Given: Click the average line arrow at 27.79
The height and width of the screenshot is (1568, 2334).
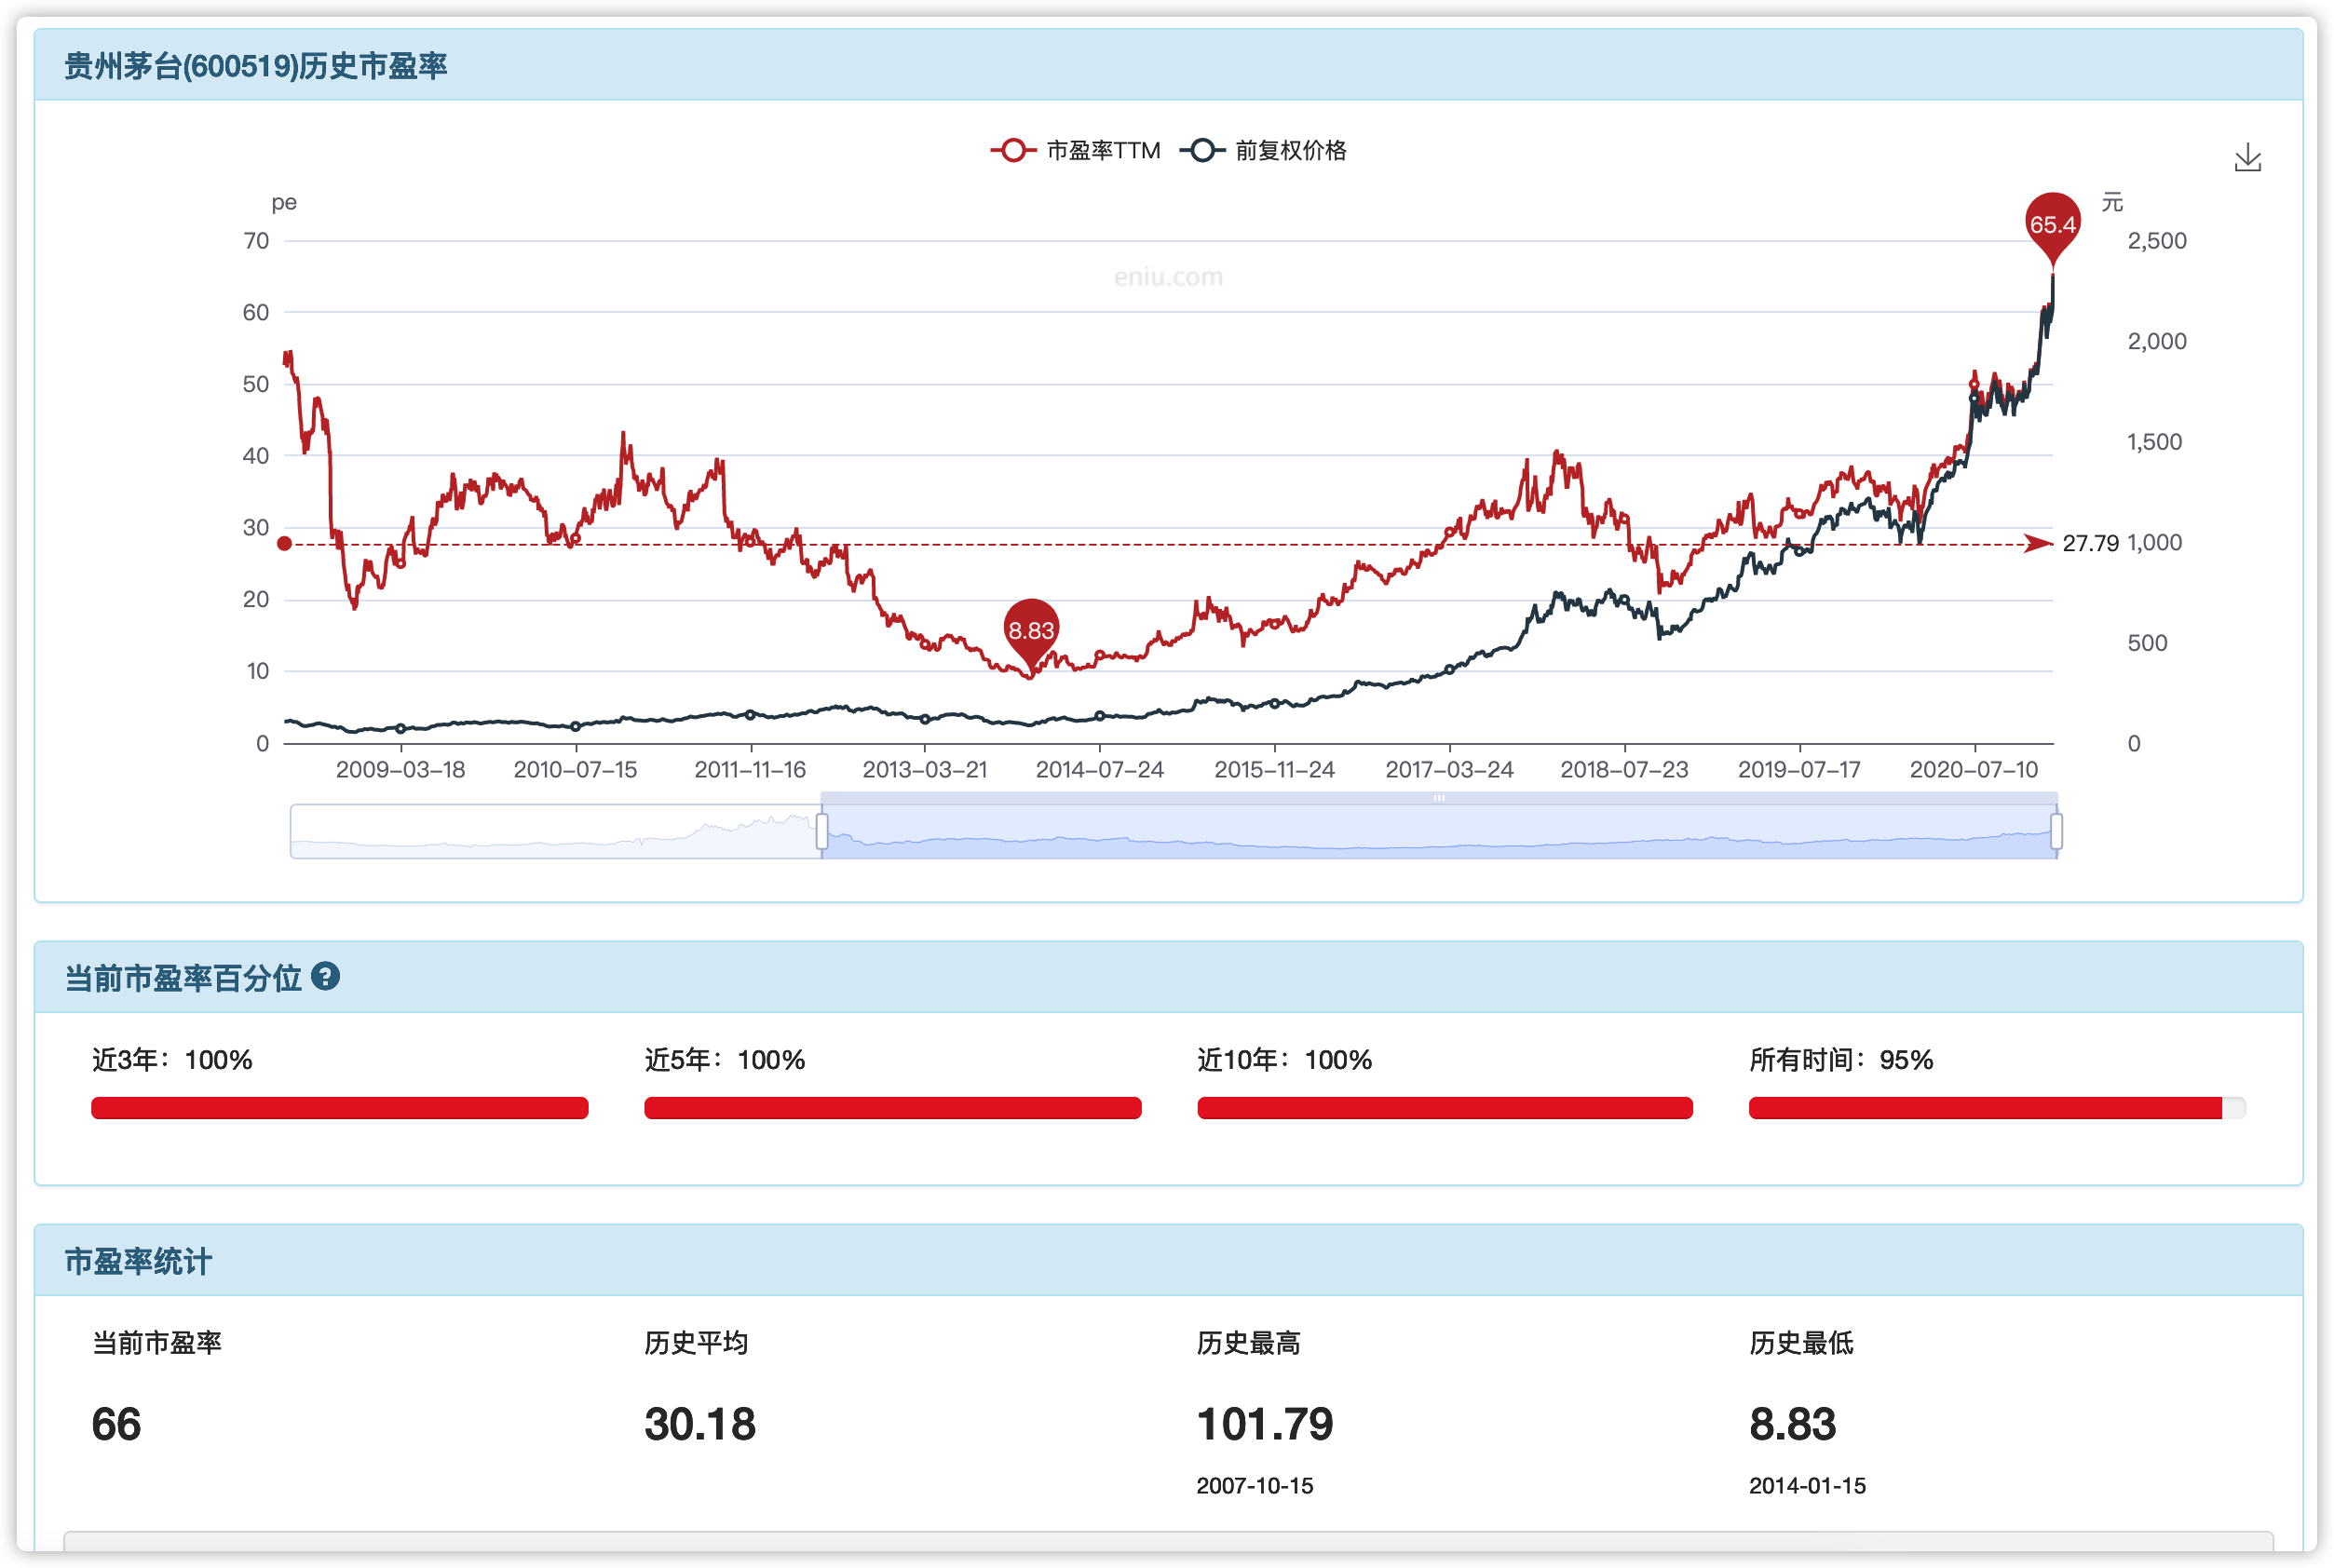Looking at the screenshot, I should pyautogui.click(x=2037, y=544).
